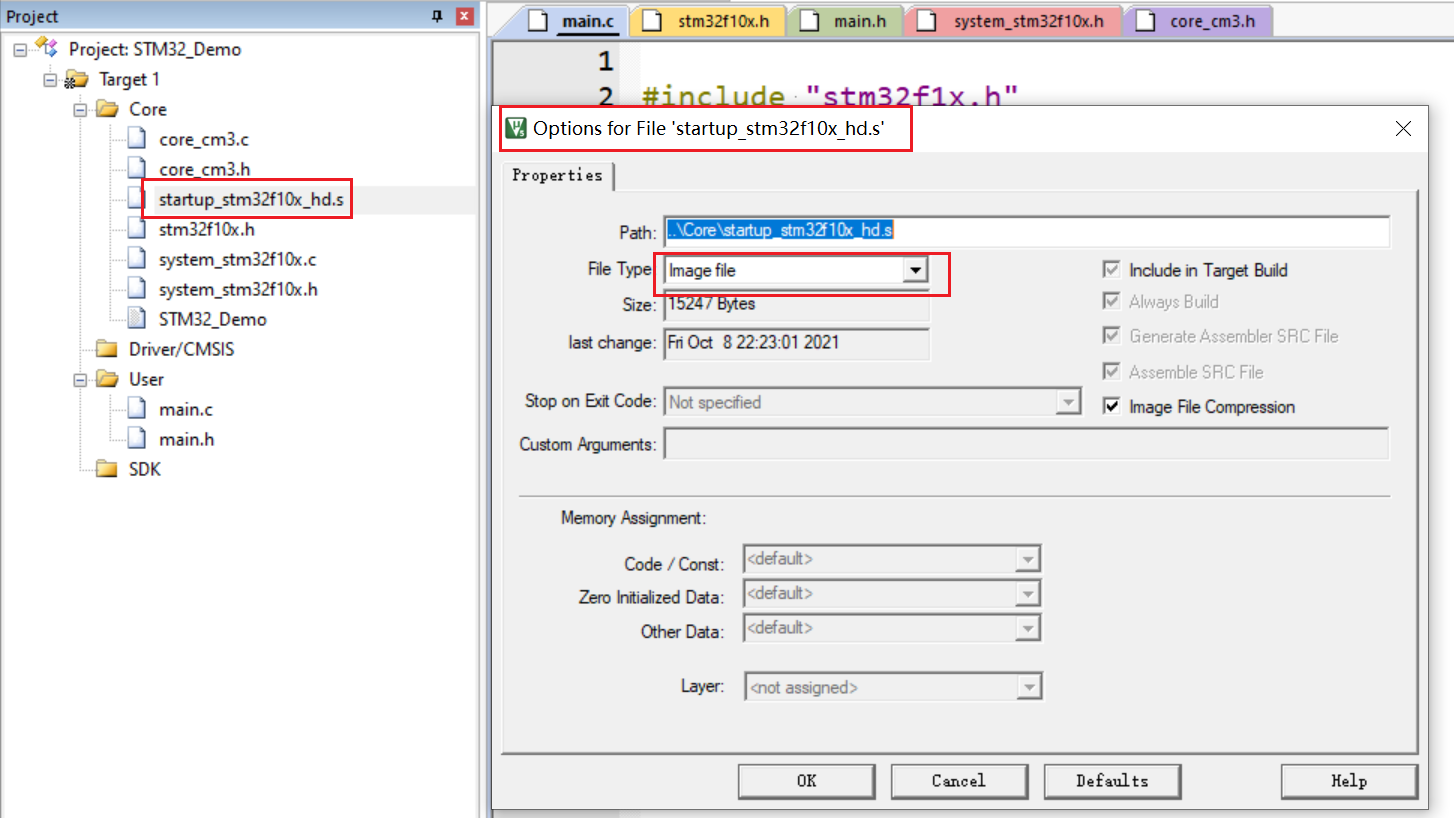Click file icon on main.c editor tab
1454x818 pixels.
click(539, 21)
